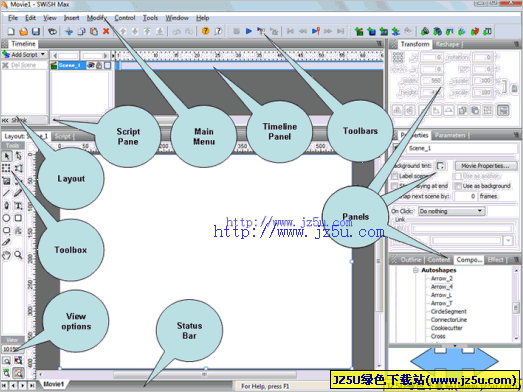Click the orange Help question mark icon
Screen dimensions: 523x392
pos(205,31)
